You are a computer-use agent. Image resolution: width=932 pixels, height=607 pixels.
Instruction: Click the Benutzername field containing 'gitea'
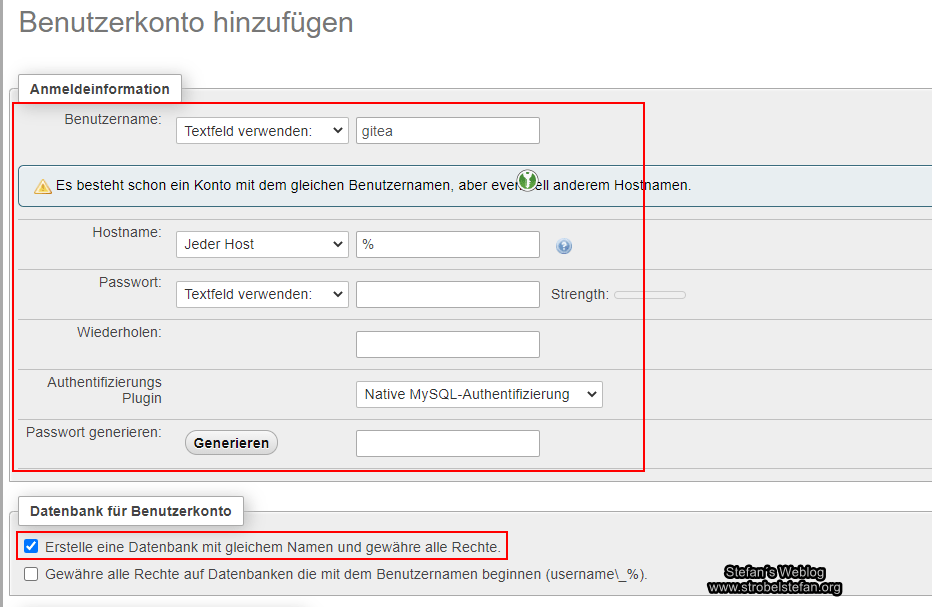(x=447, y=130)
